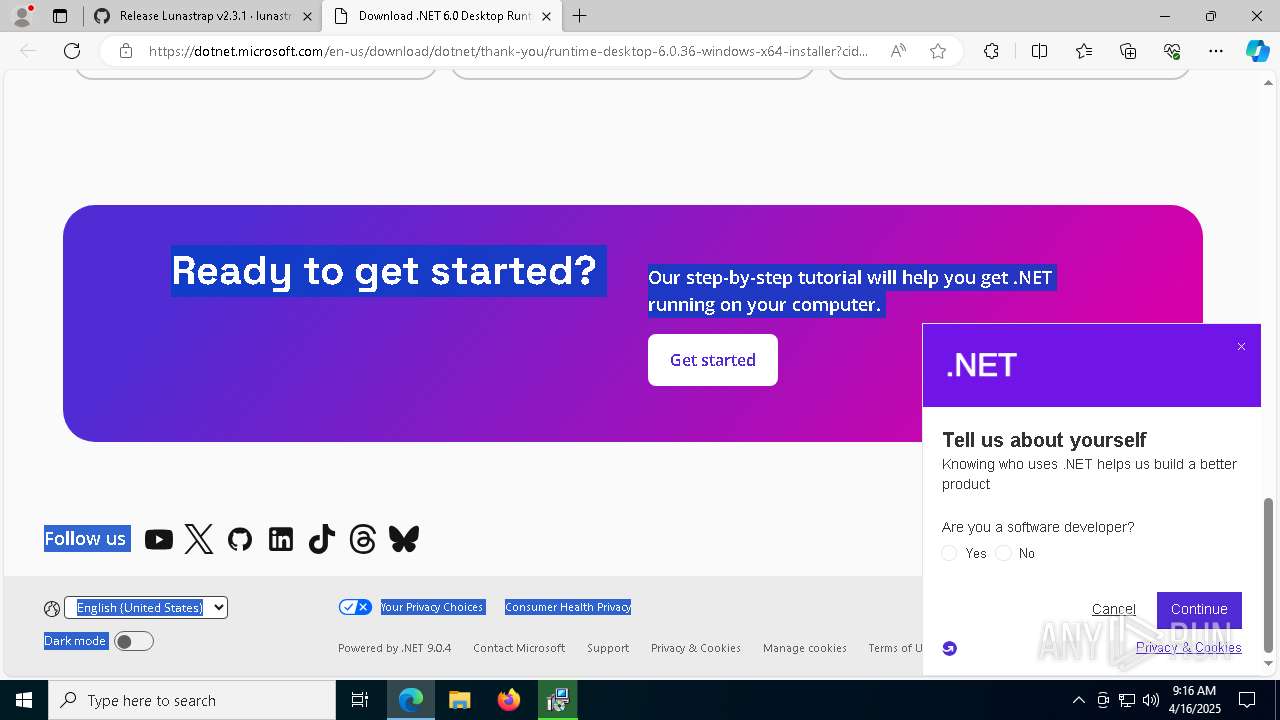Image resolution: width=1280 pixels, height=720 pixels.
Task: Open Edge Settings and more menu
Action: [1216, 51]
